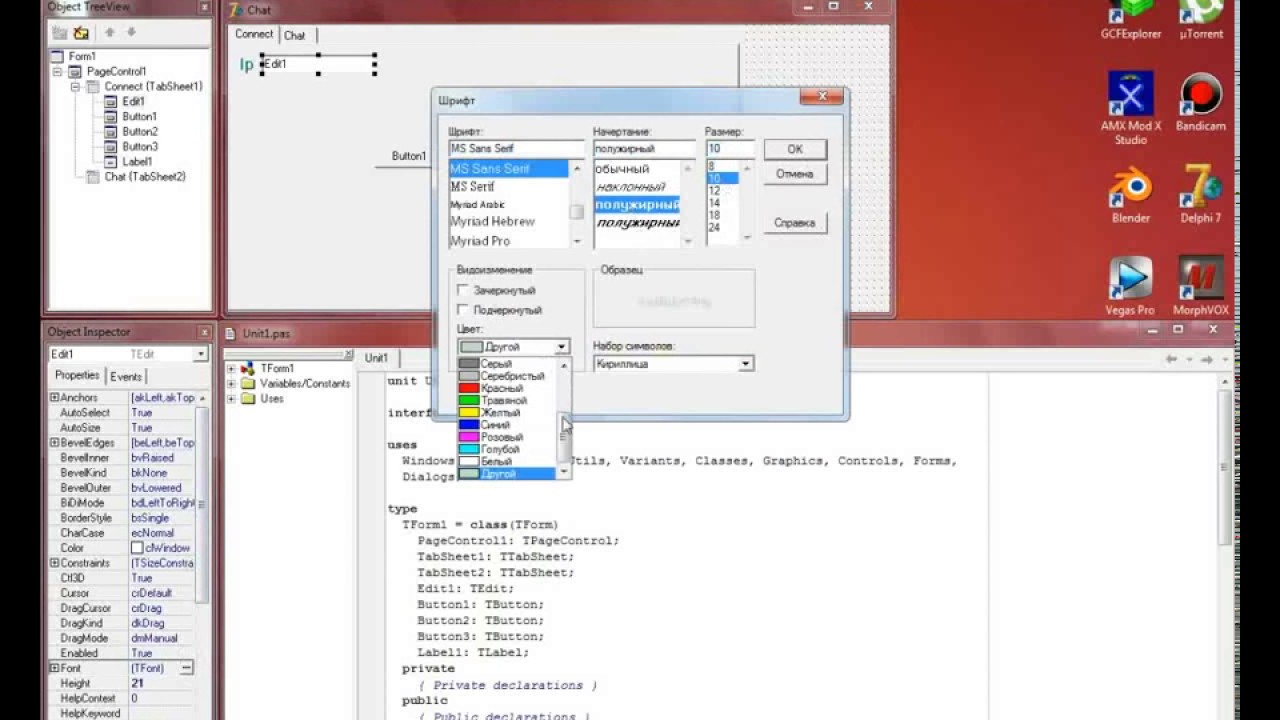Open µTorrent desktop shortcut

click(x=1201, y=21)
